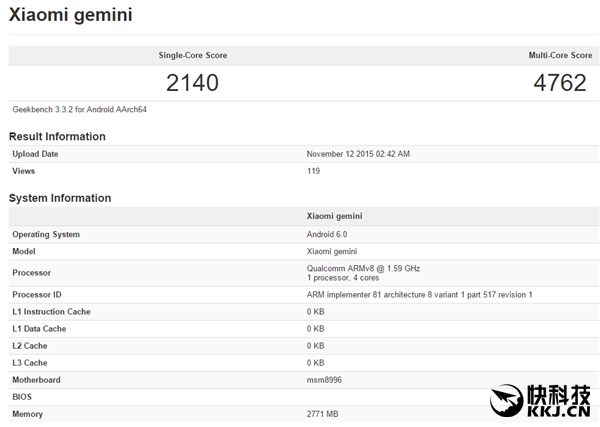
Task: Click the 'Processor ID' row label
Action: (x=37, y=295)
